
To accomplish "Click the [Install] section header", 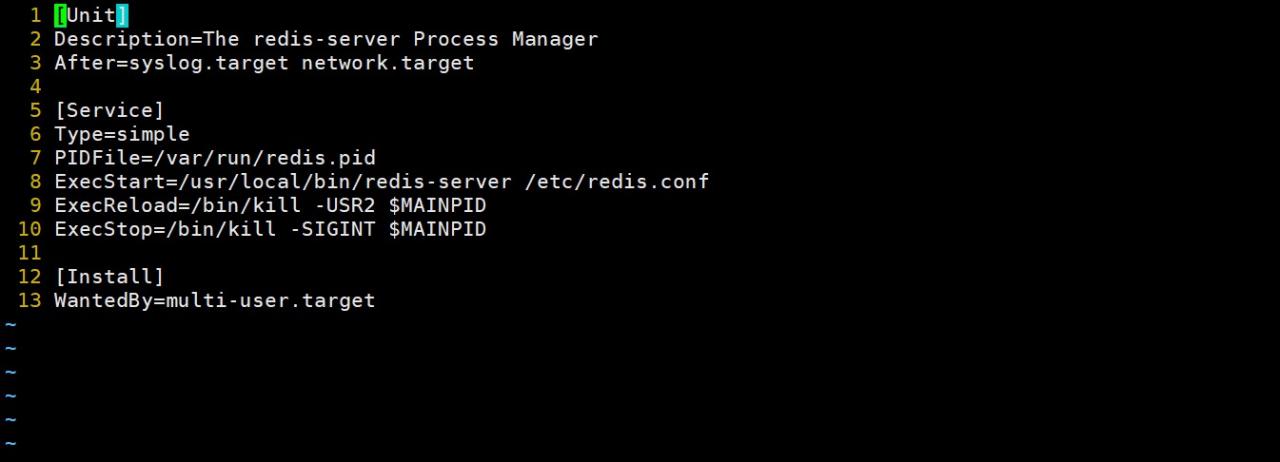I will point(109,276).
